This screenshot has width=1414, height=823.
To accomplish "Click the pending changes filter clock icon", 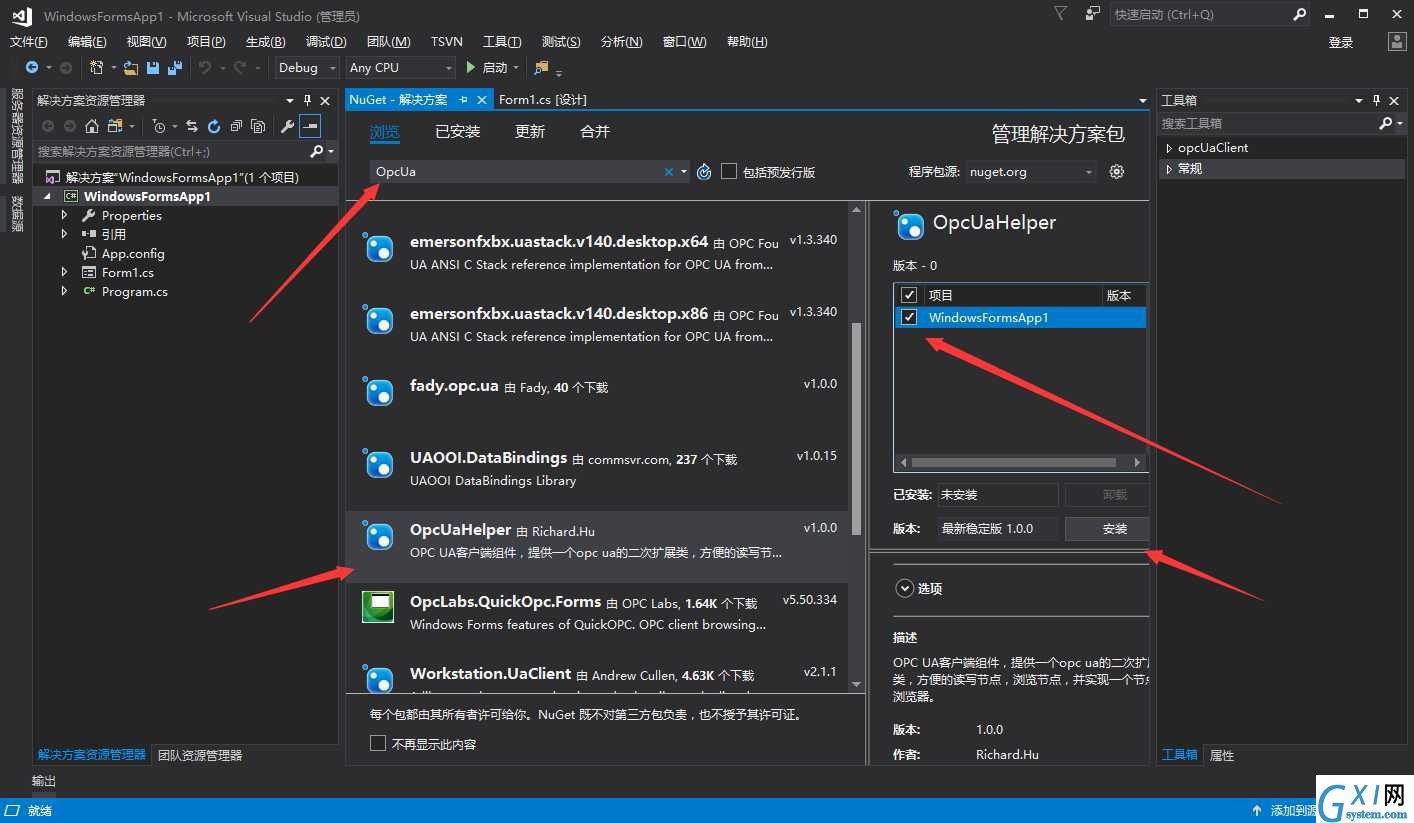I will tap(159, 126).
